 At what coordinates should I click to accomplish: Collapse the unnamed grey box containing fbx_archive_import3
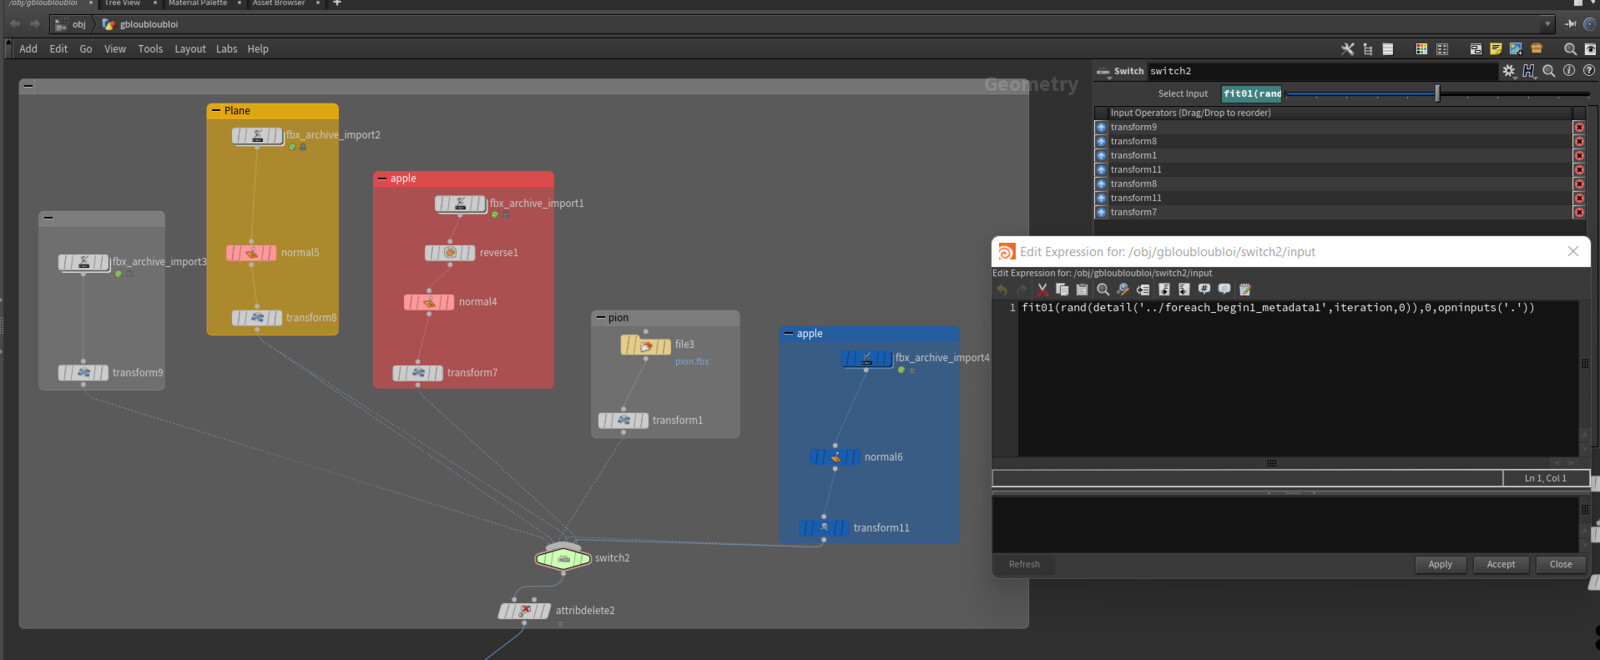click(x=48, y=218)
